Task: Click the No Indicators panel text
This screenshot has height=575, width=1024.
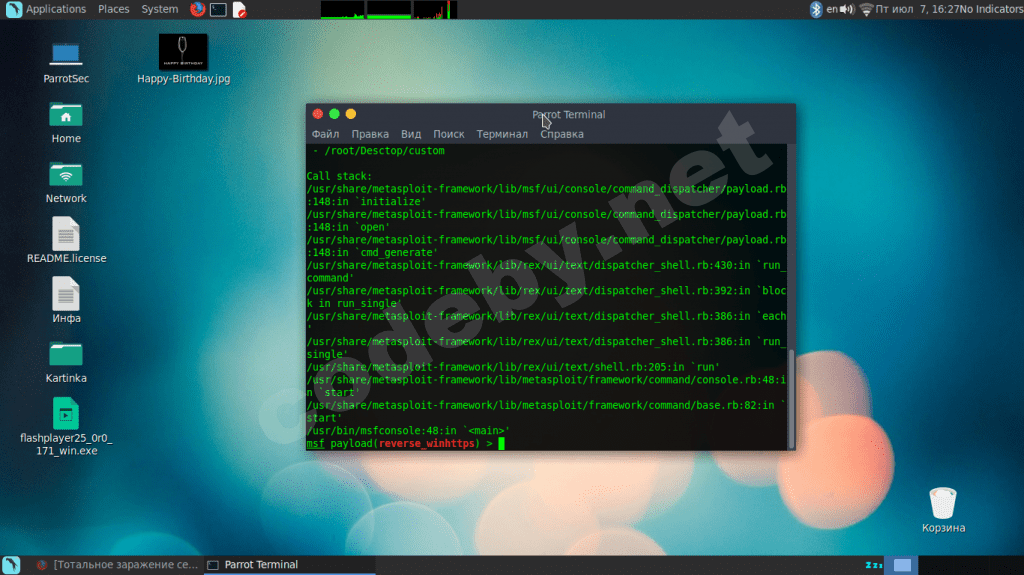Action: pos(991,9)
